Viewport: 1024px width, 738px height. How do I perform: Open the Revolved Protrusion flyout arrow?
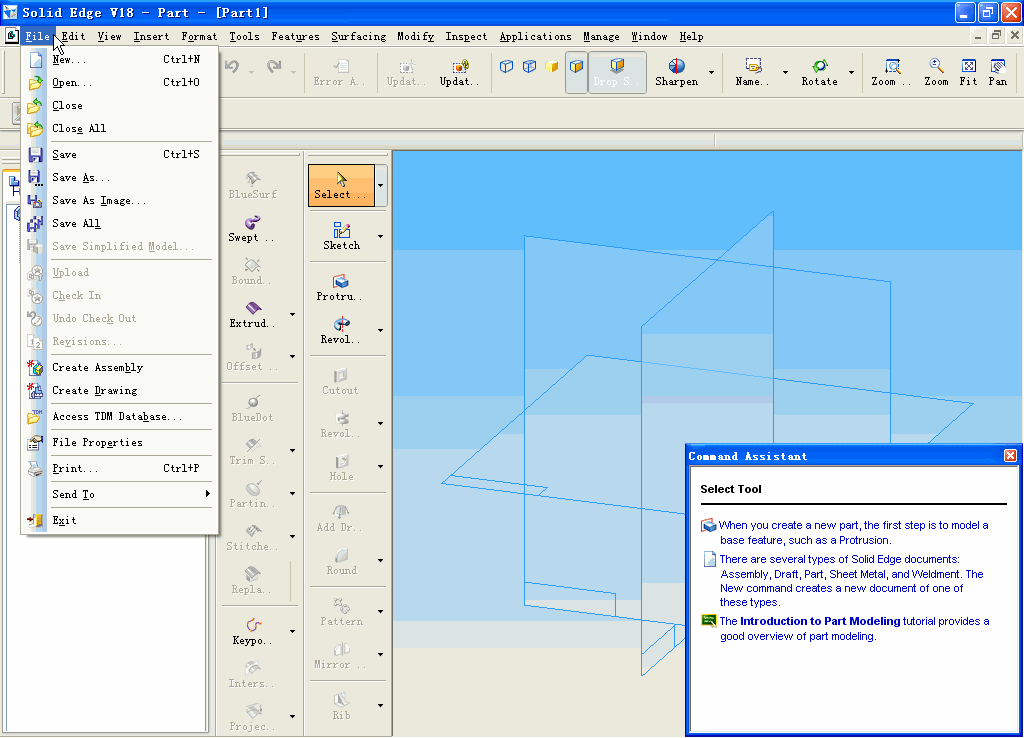coord(380,330)
